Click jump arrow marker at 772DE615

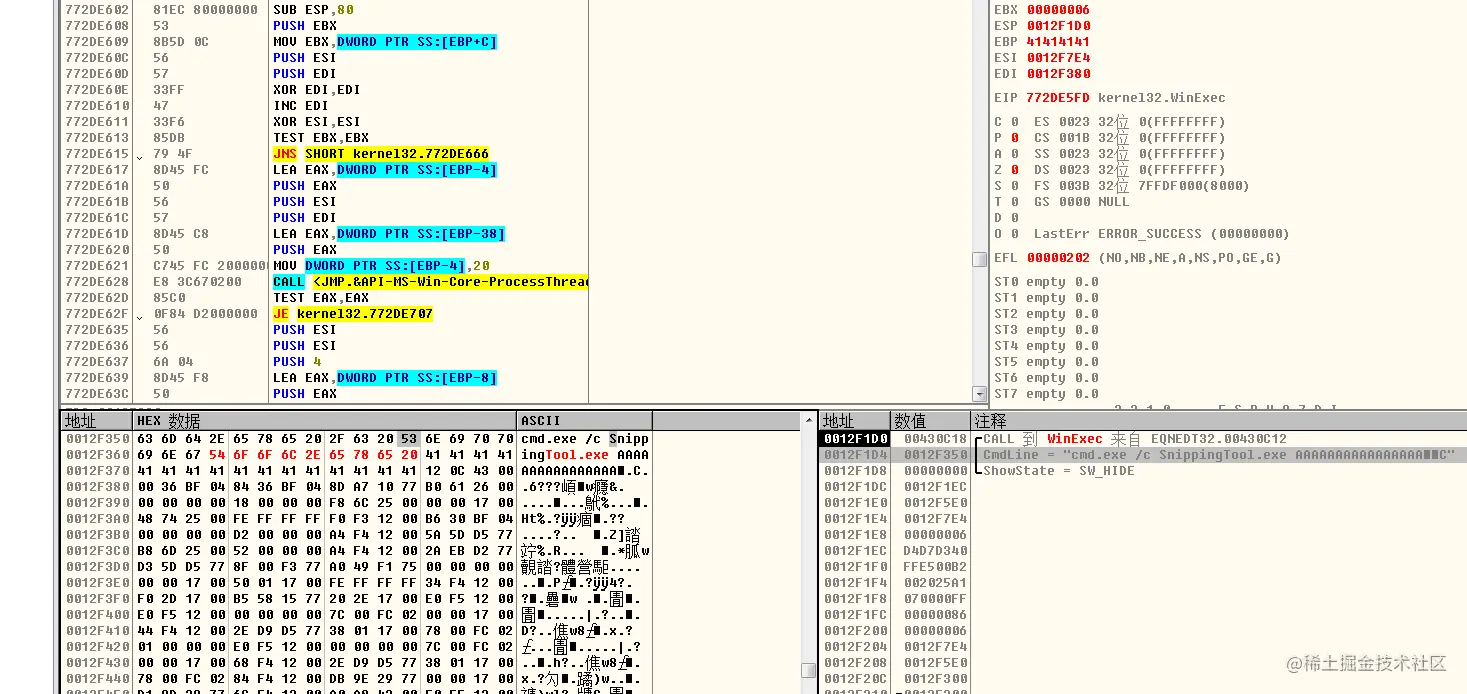click(x=141, y=155)
